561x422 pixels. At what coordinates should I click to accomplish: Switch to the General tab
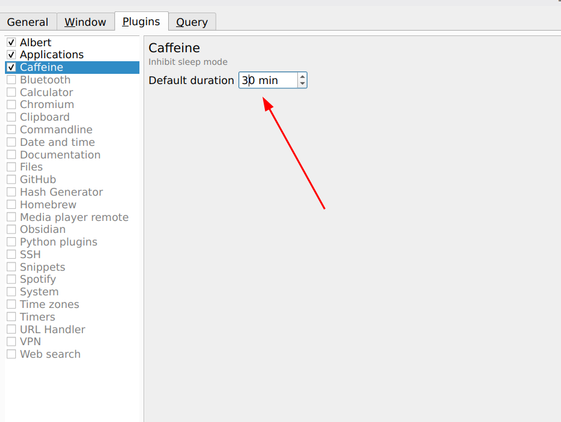pos(28,22)
